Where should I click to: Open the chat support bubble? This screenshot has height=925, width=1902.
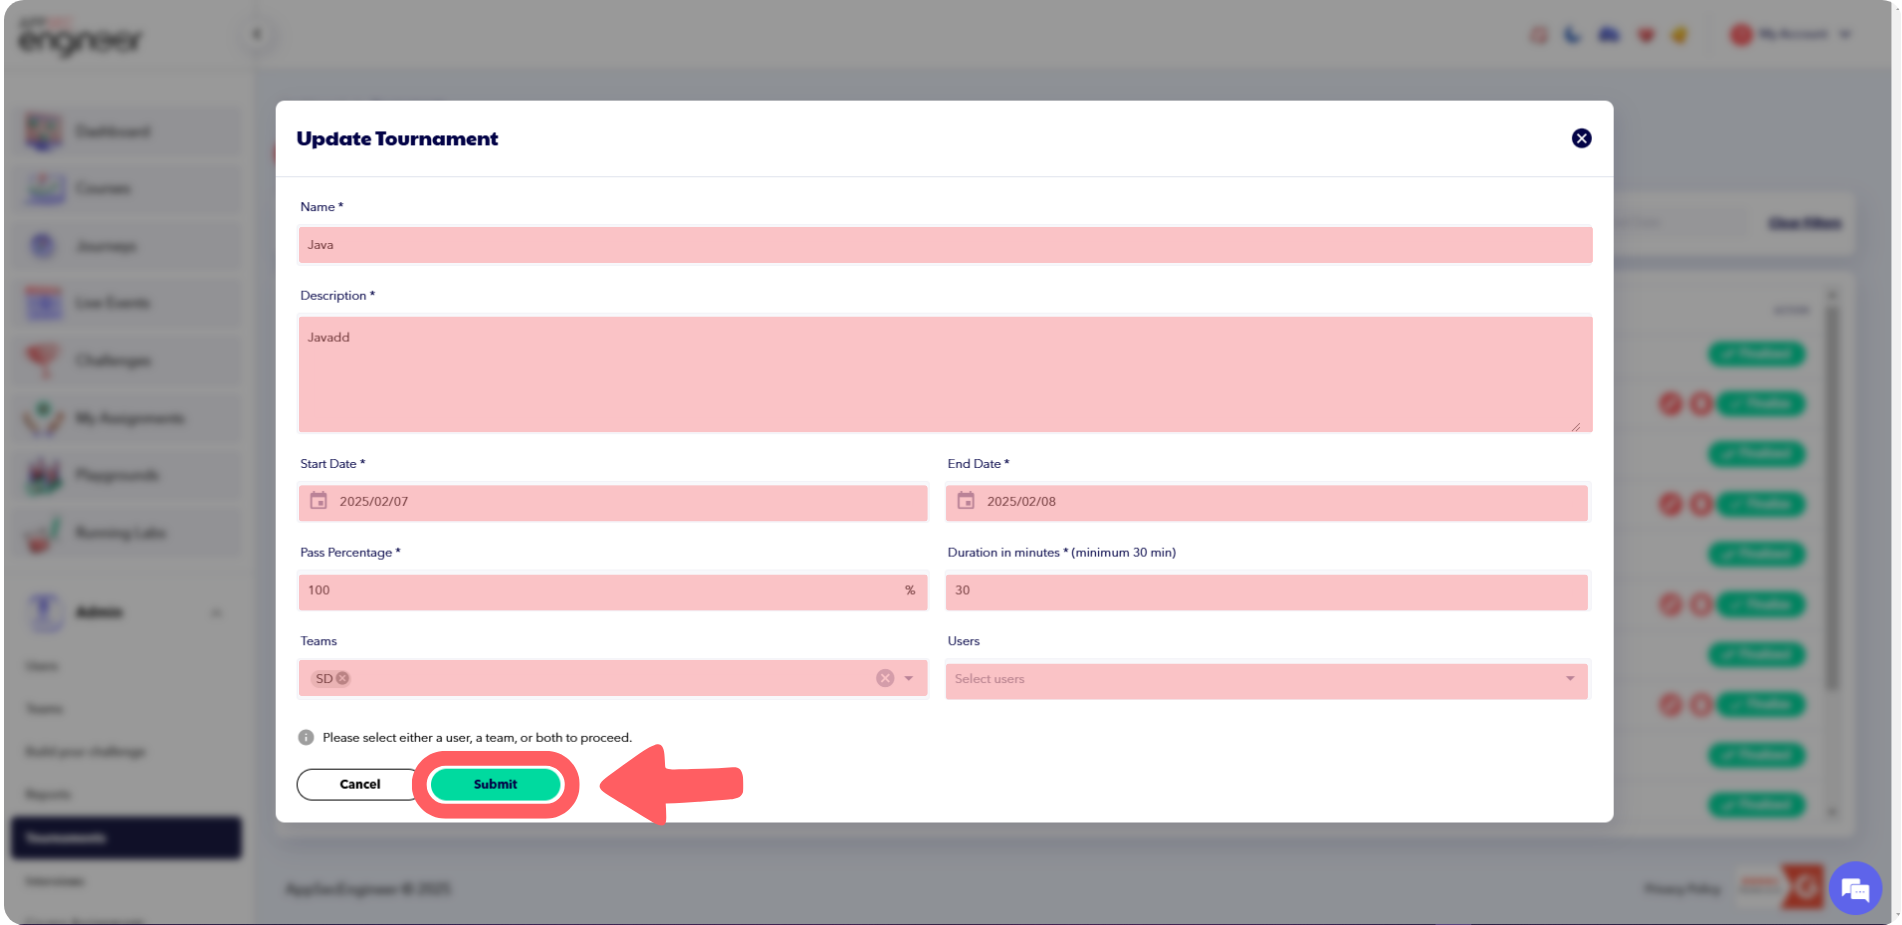coord(1855,887)
